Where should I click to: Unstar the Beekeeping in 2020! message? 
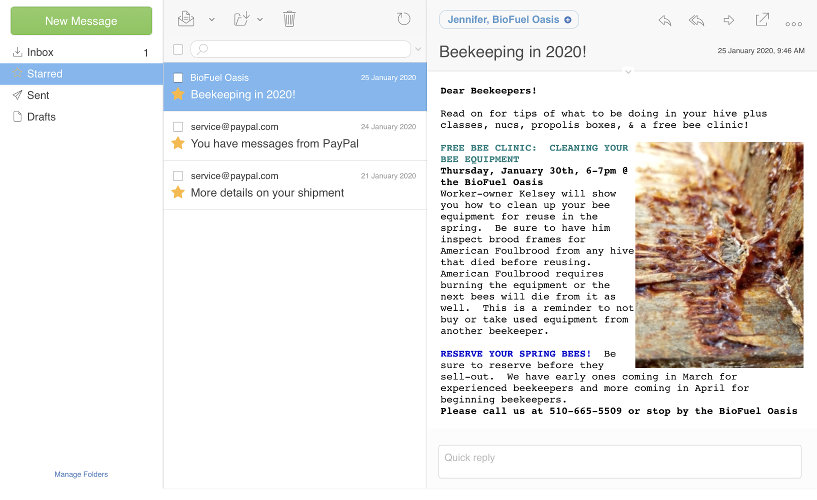coord(178,95)
